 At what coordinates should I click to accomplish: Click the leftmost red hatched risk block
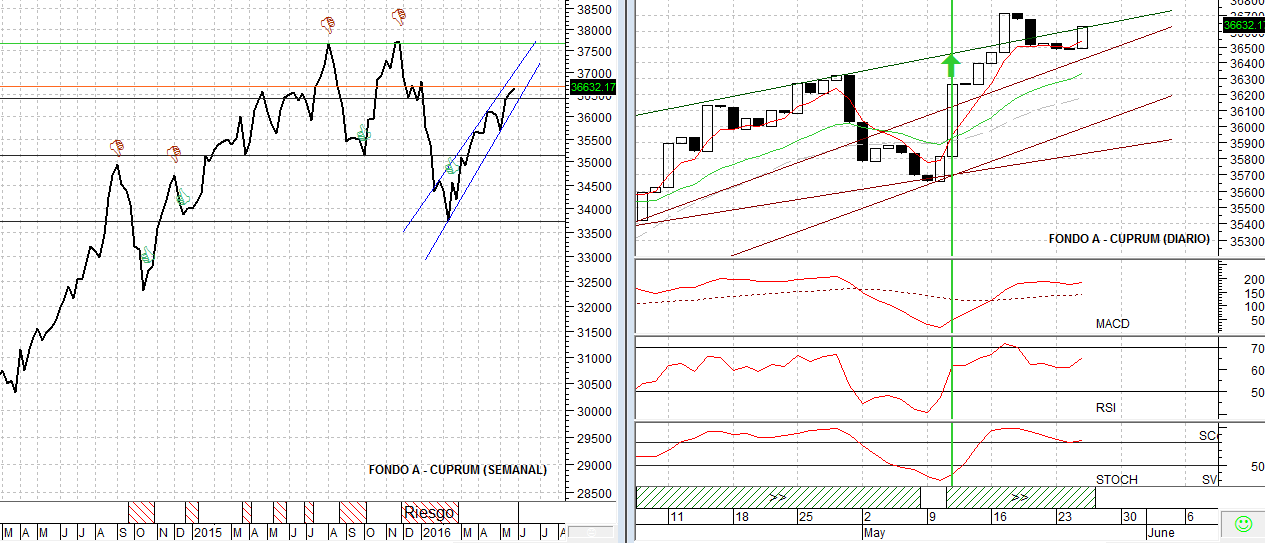[141, 512]
